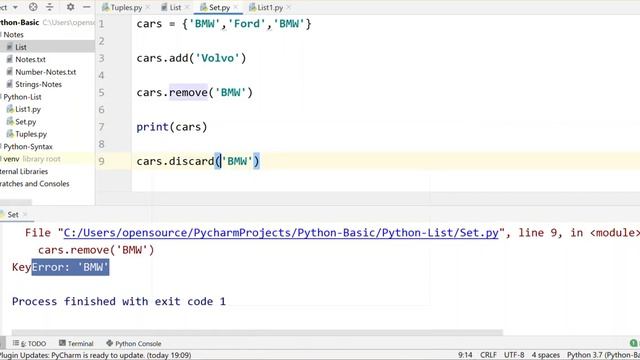Open Project panel settings gear

click(70, 7)
